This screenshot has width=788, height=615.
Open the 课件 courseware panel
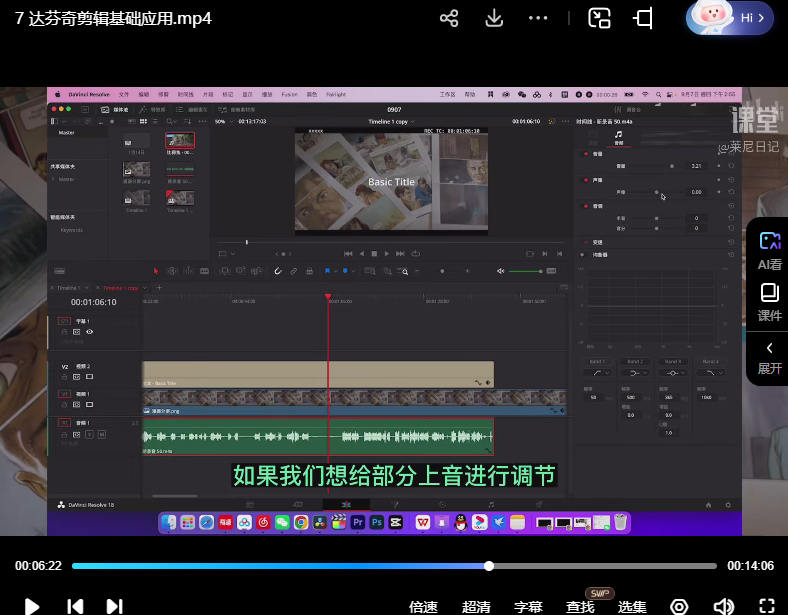(769, 301)
